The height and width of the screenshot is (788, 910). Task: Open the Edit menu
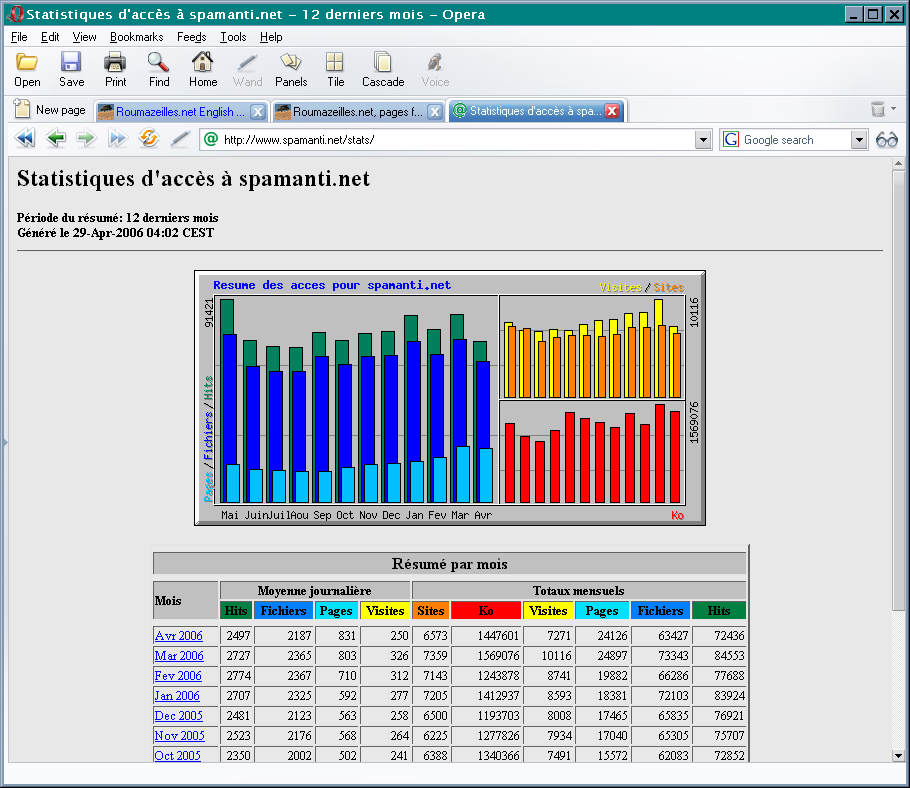click(50, 37)
